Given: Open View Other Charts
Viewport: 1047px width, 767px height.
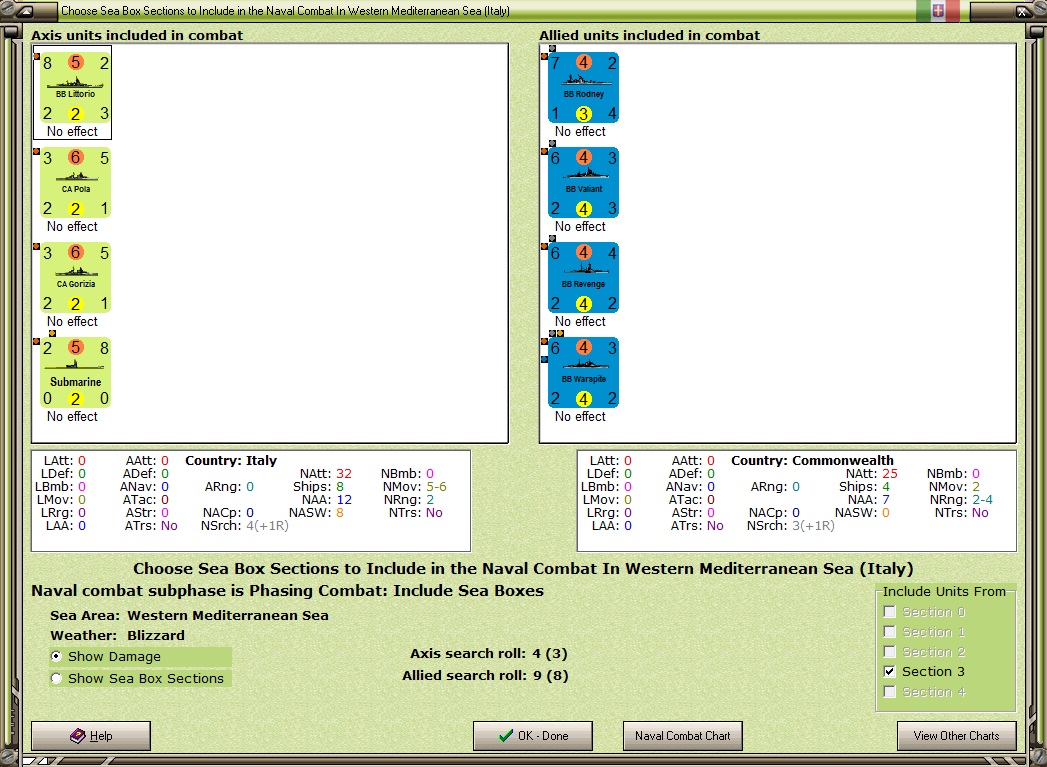Looking at the screenshot, I should point(956,736).
